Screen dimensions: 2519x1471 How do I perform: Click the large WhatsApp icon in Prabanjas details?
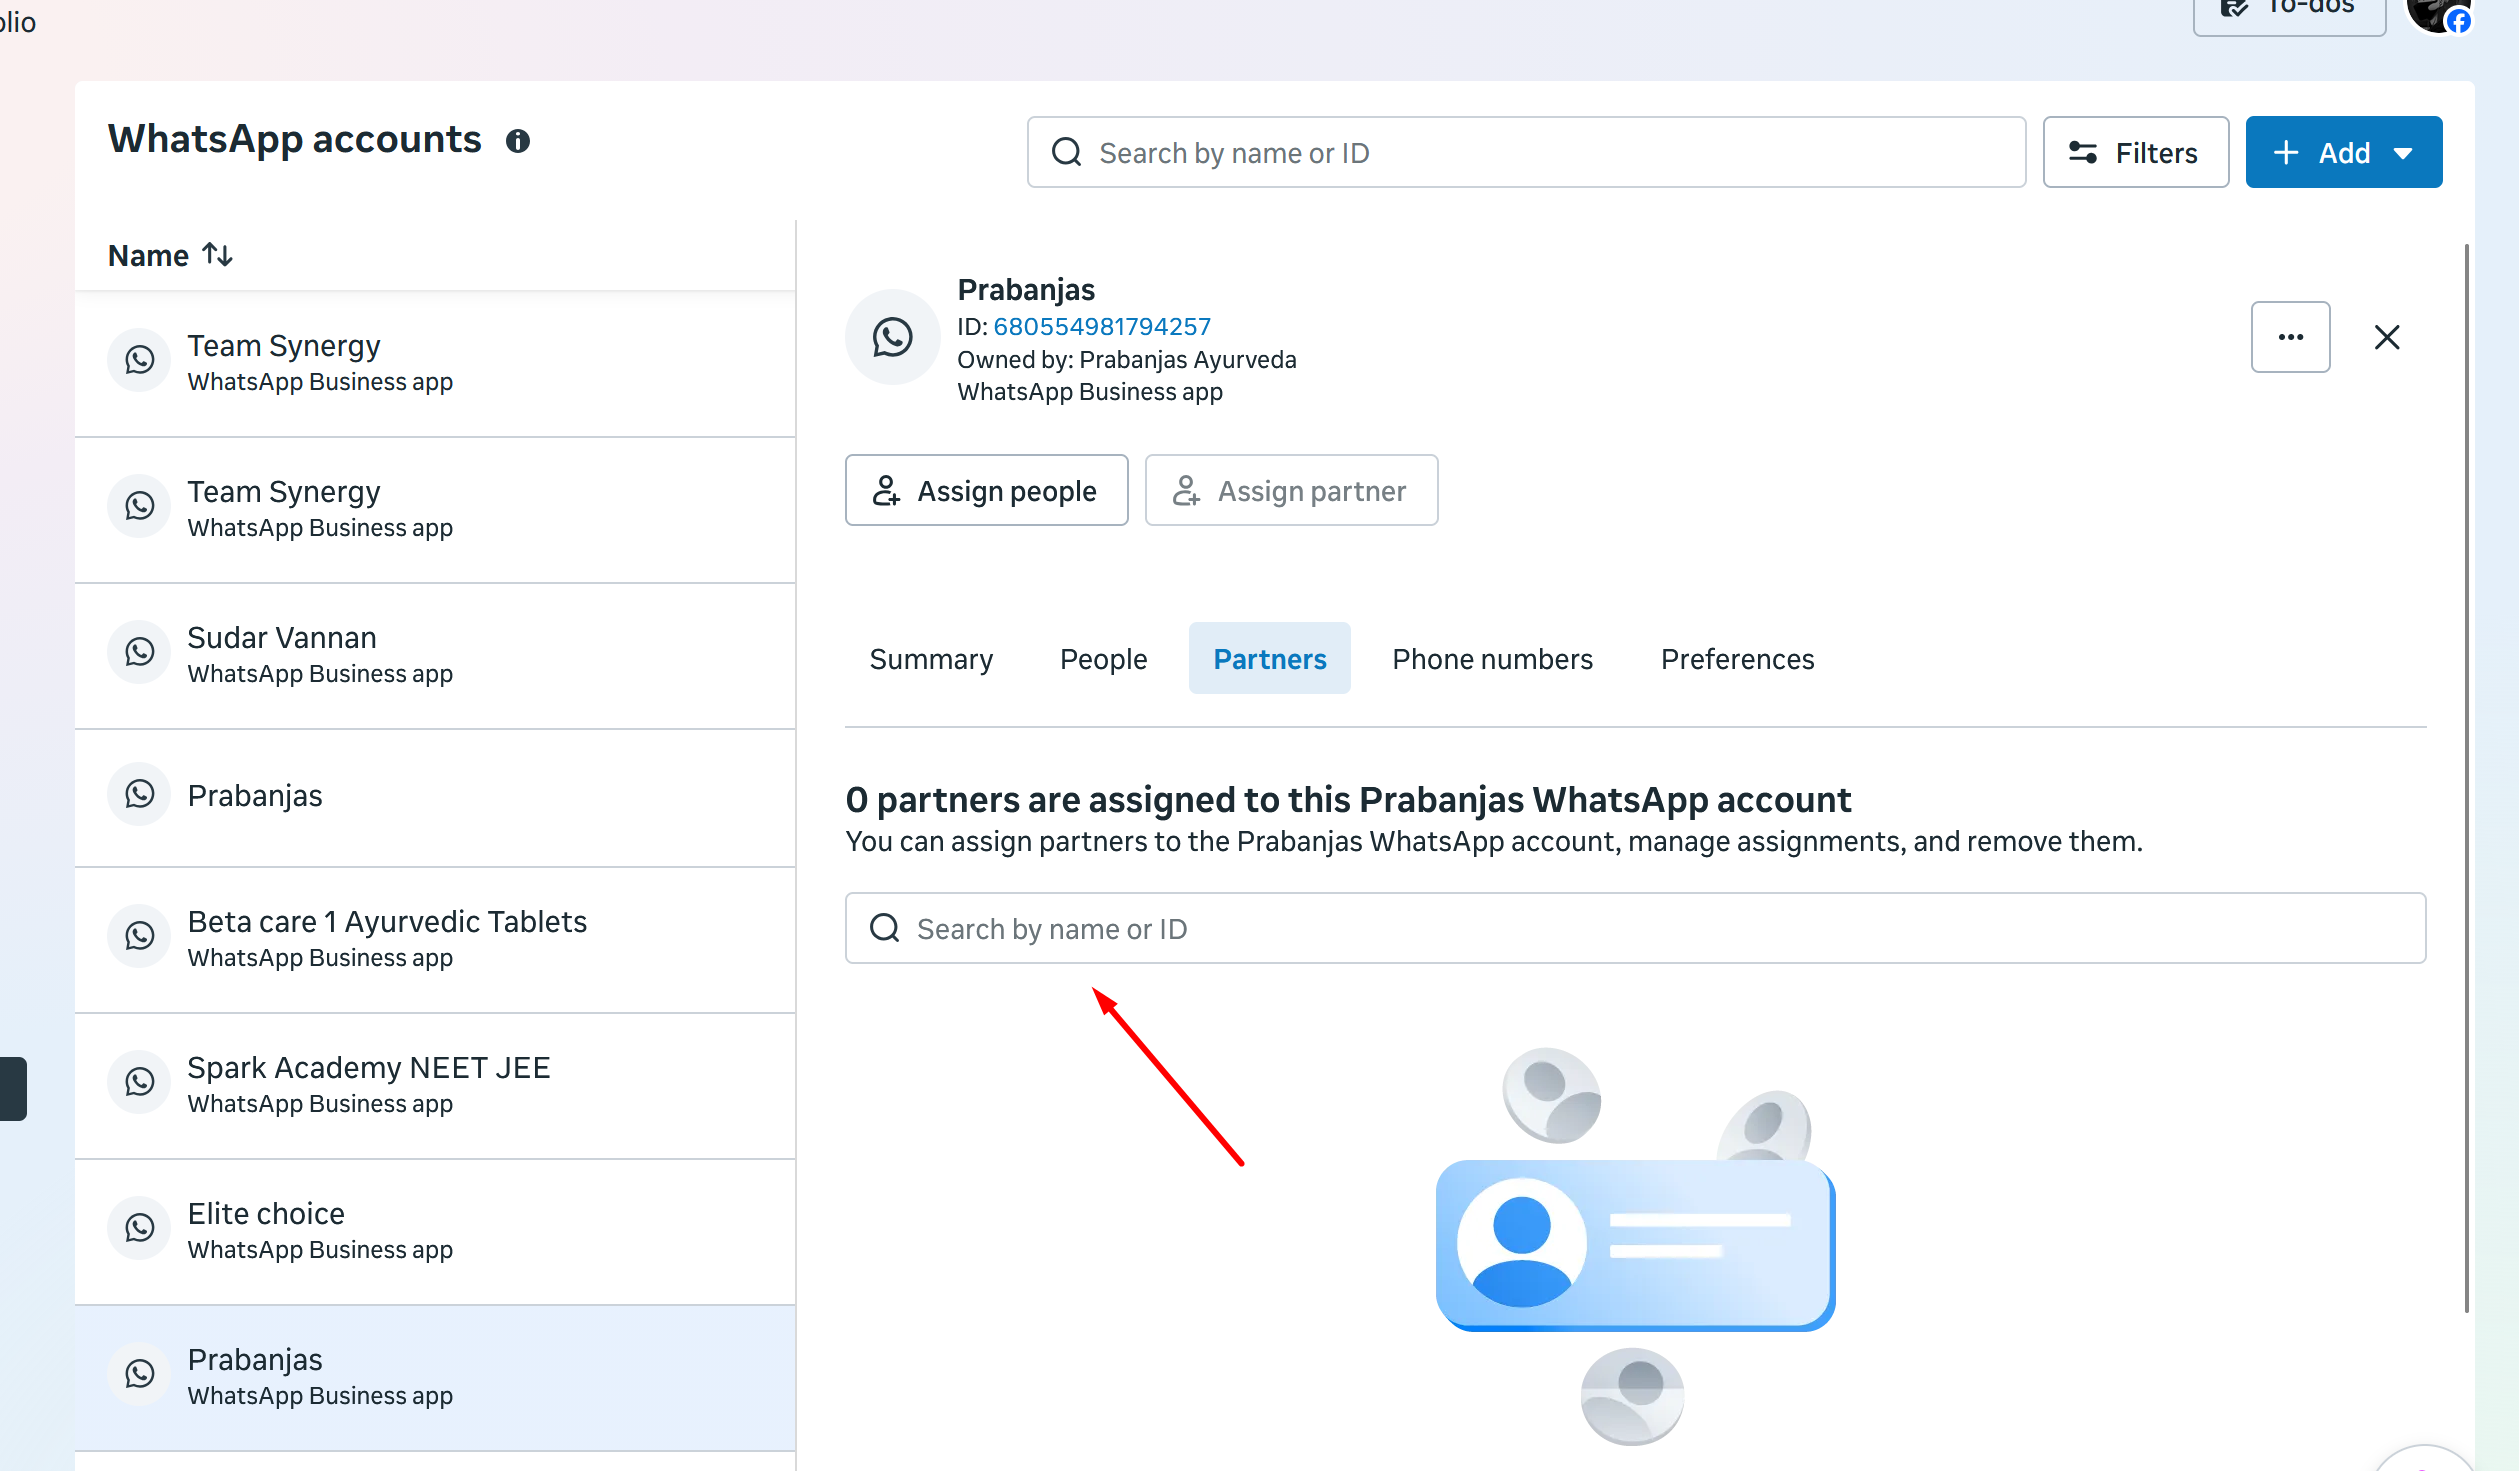892,337
